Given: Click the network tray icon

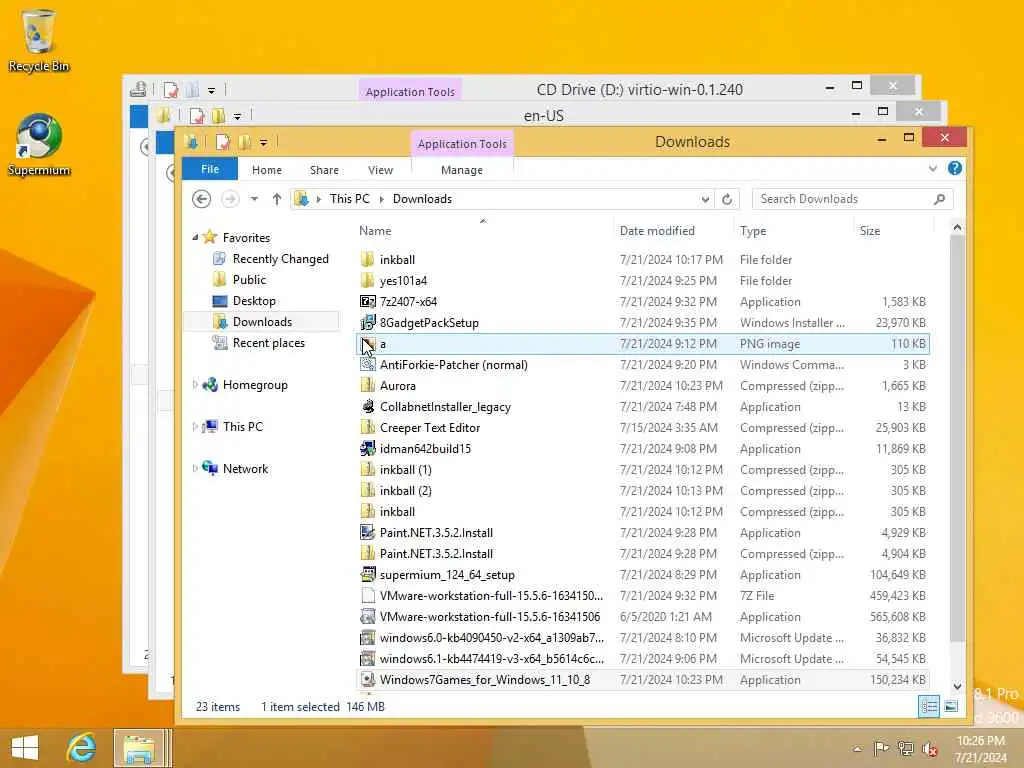Looking at the screenshot, I should (x=905, y=748).
